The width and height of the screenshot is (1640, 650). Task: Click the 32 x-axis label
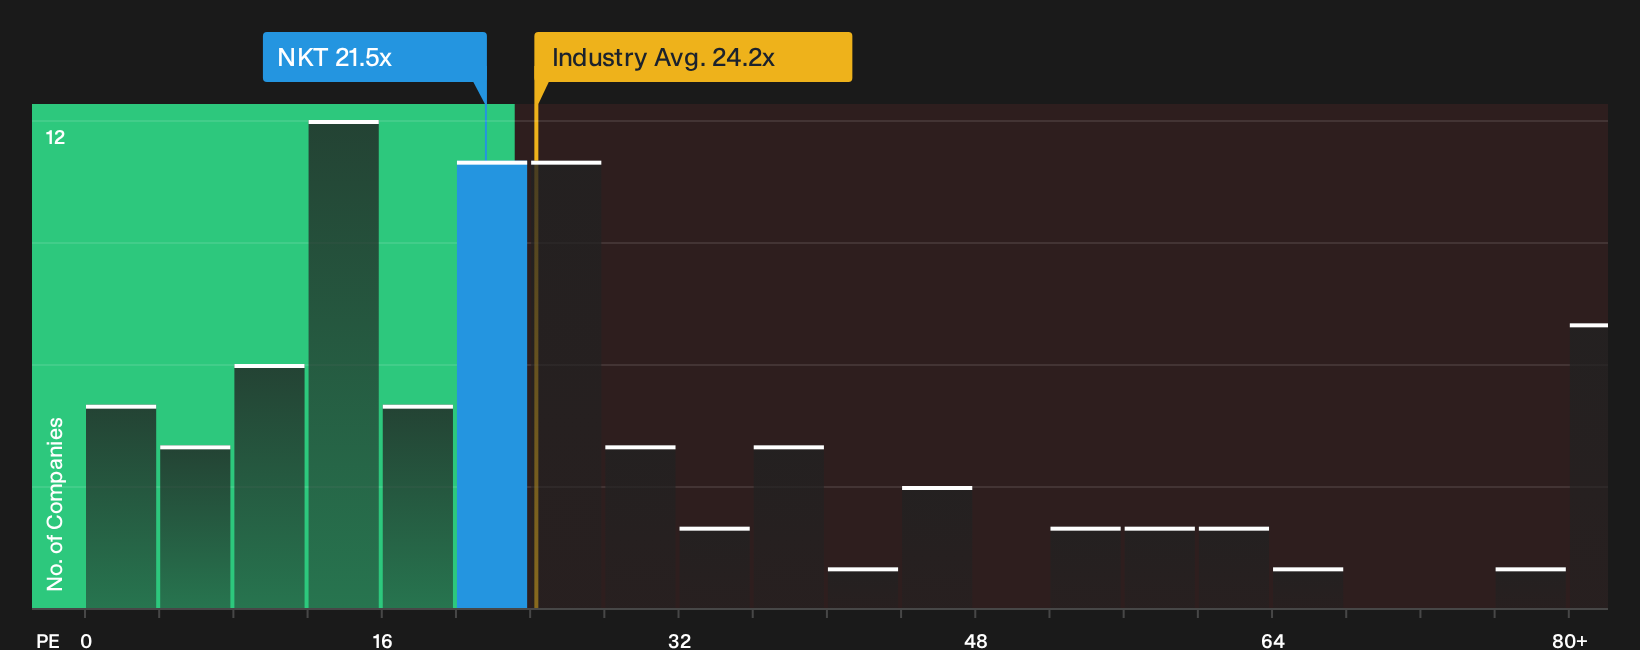coord(679,640)
